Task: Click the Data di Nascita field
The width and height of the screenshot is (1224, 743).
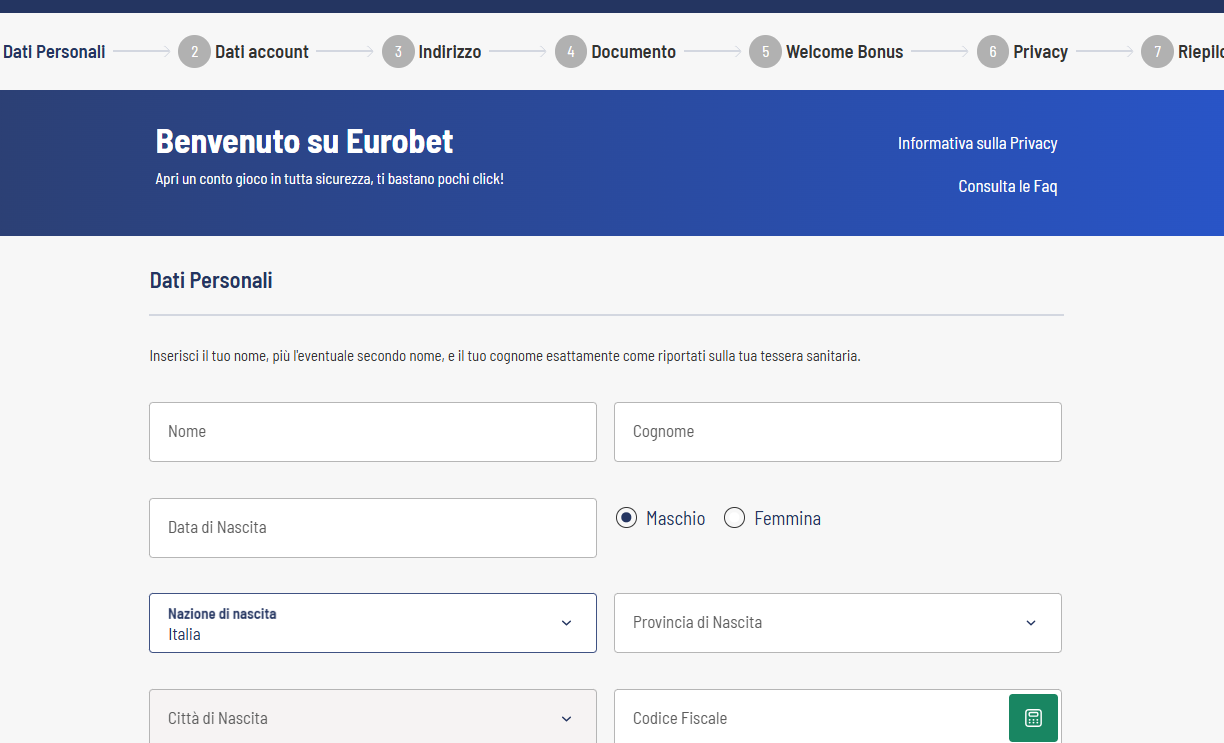Action: (x=373, y=528)
